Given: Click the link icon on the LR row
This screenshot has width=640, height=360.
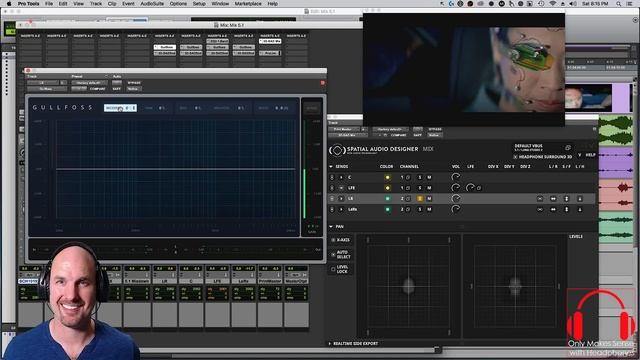Looking at the screenshot, I should coord(540,199).
